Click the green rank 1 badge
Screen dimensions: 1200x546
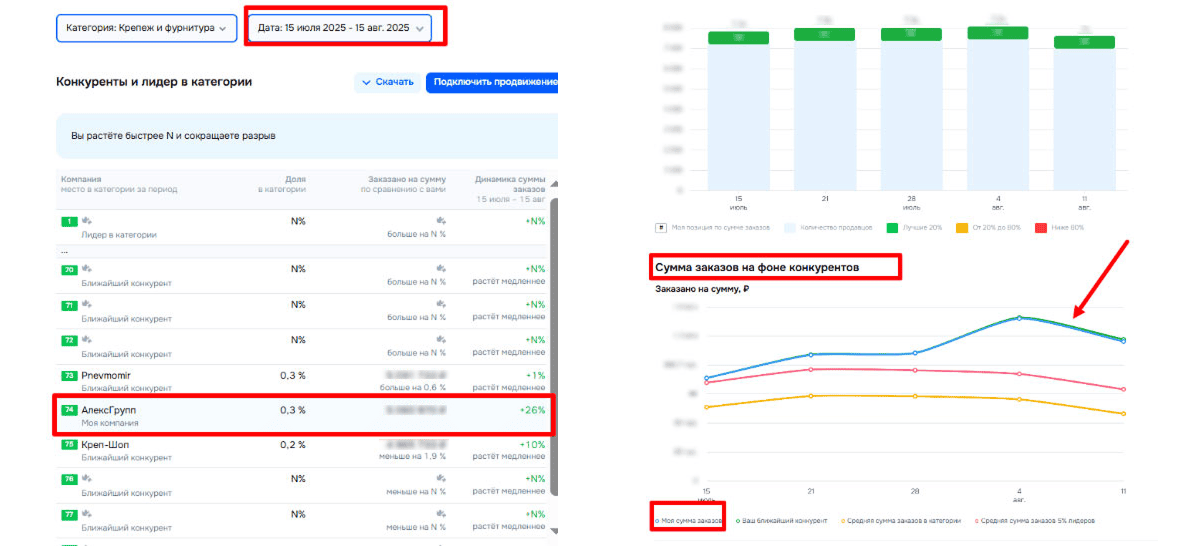pyautogui.click(x=69, y=221)
